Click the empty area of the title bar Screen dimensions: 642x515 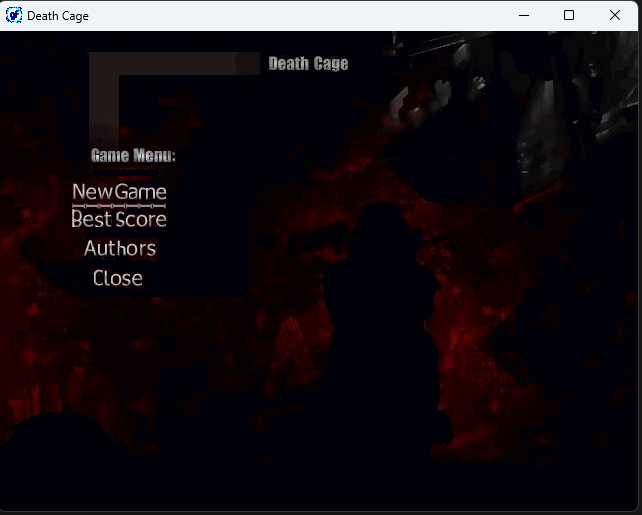300,15
